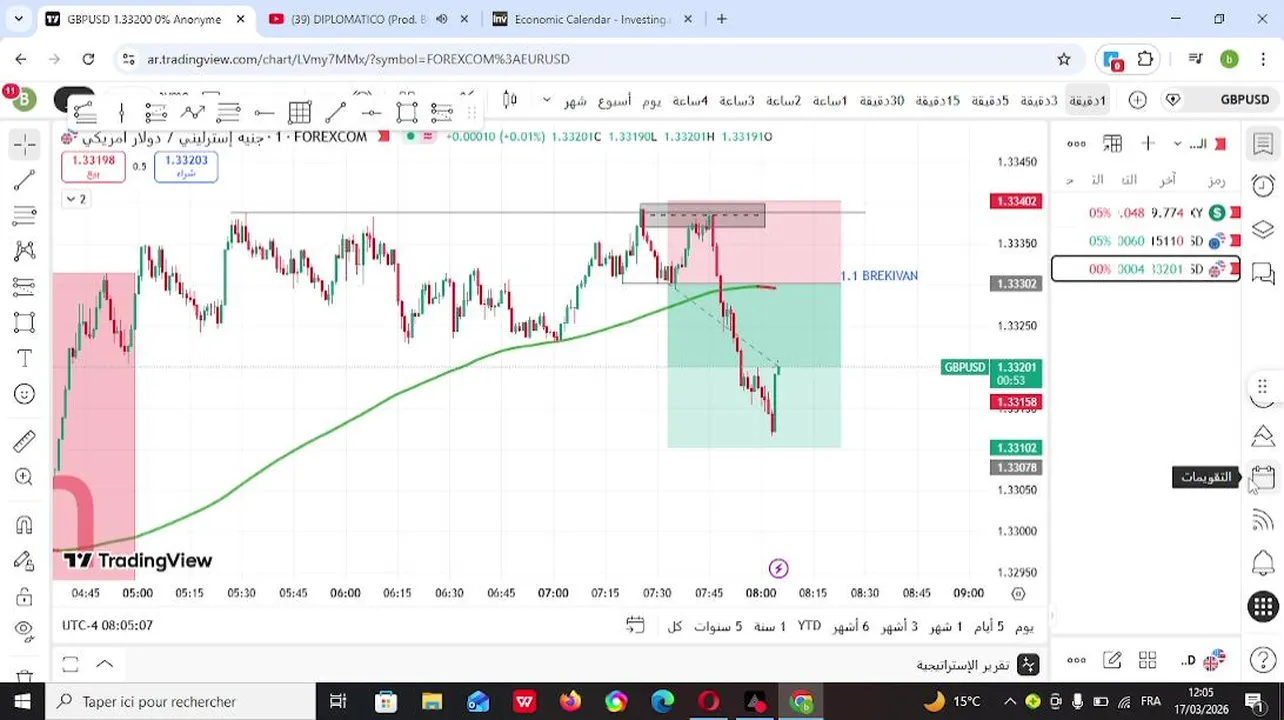This screenshot has height=720, width=1284.
Task: Set range to 1 شهر
Action: point(945,626)
